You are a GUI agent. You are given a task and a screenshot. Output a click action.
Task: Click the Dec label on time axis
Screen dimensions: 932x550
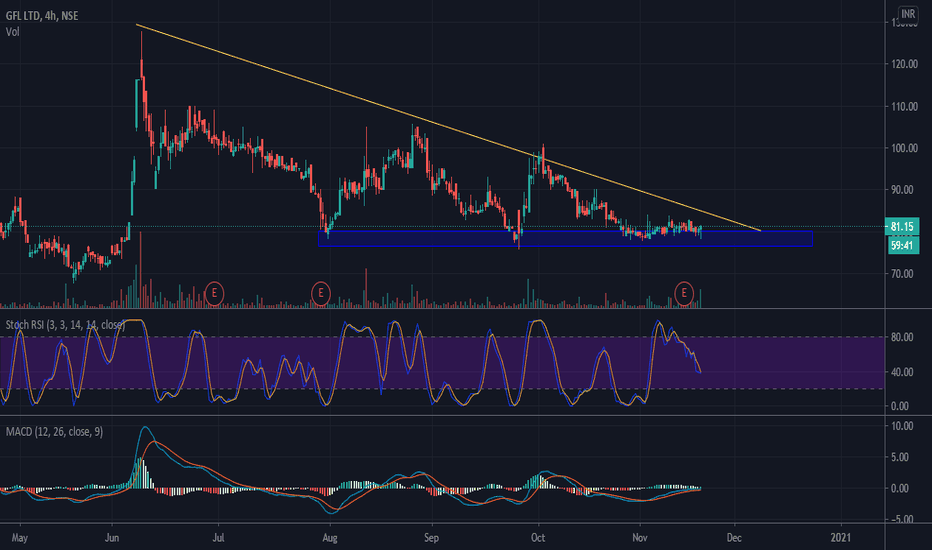(734, 538)
